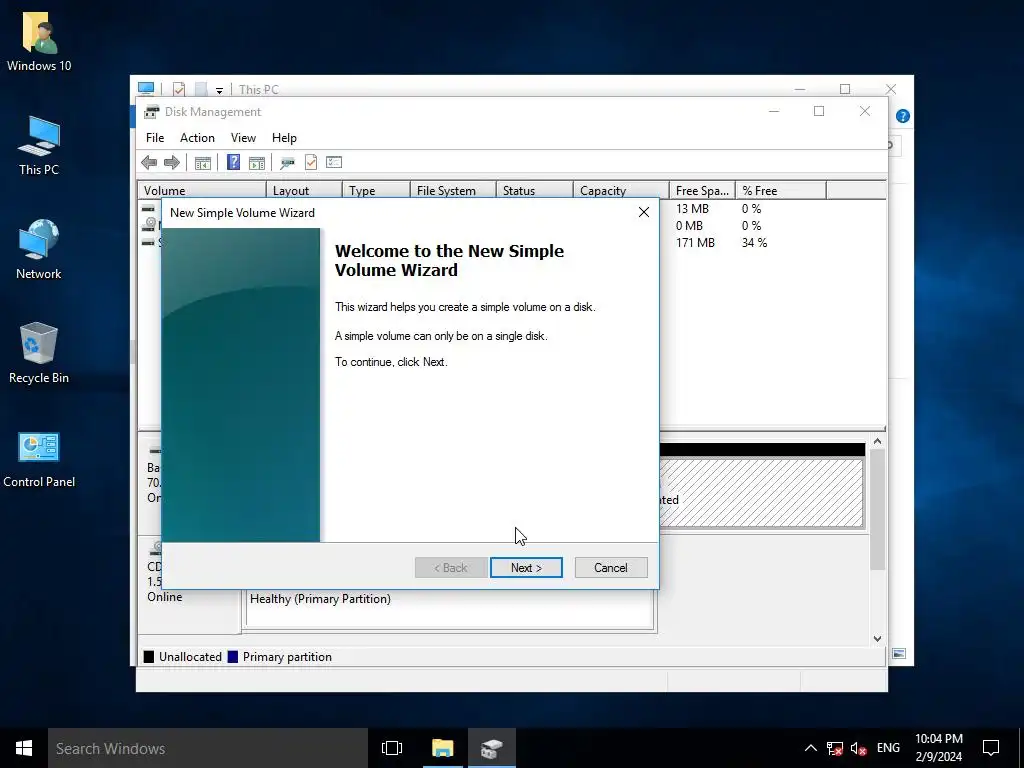Screen dimensions: 1024x768
Task: Select the This PC desktop icon
Action: tap(39, 146)
